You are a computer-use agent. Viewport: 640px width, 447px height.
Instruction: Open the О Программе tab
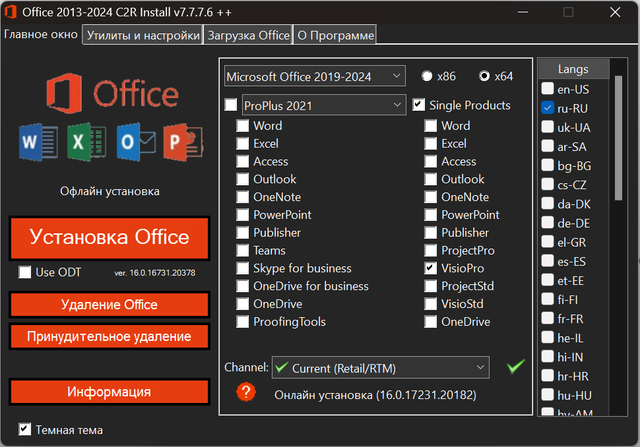(x=335, y=35)
